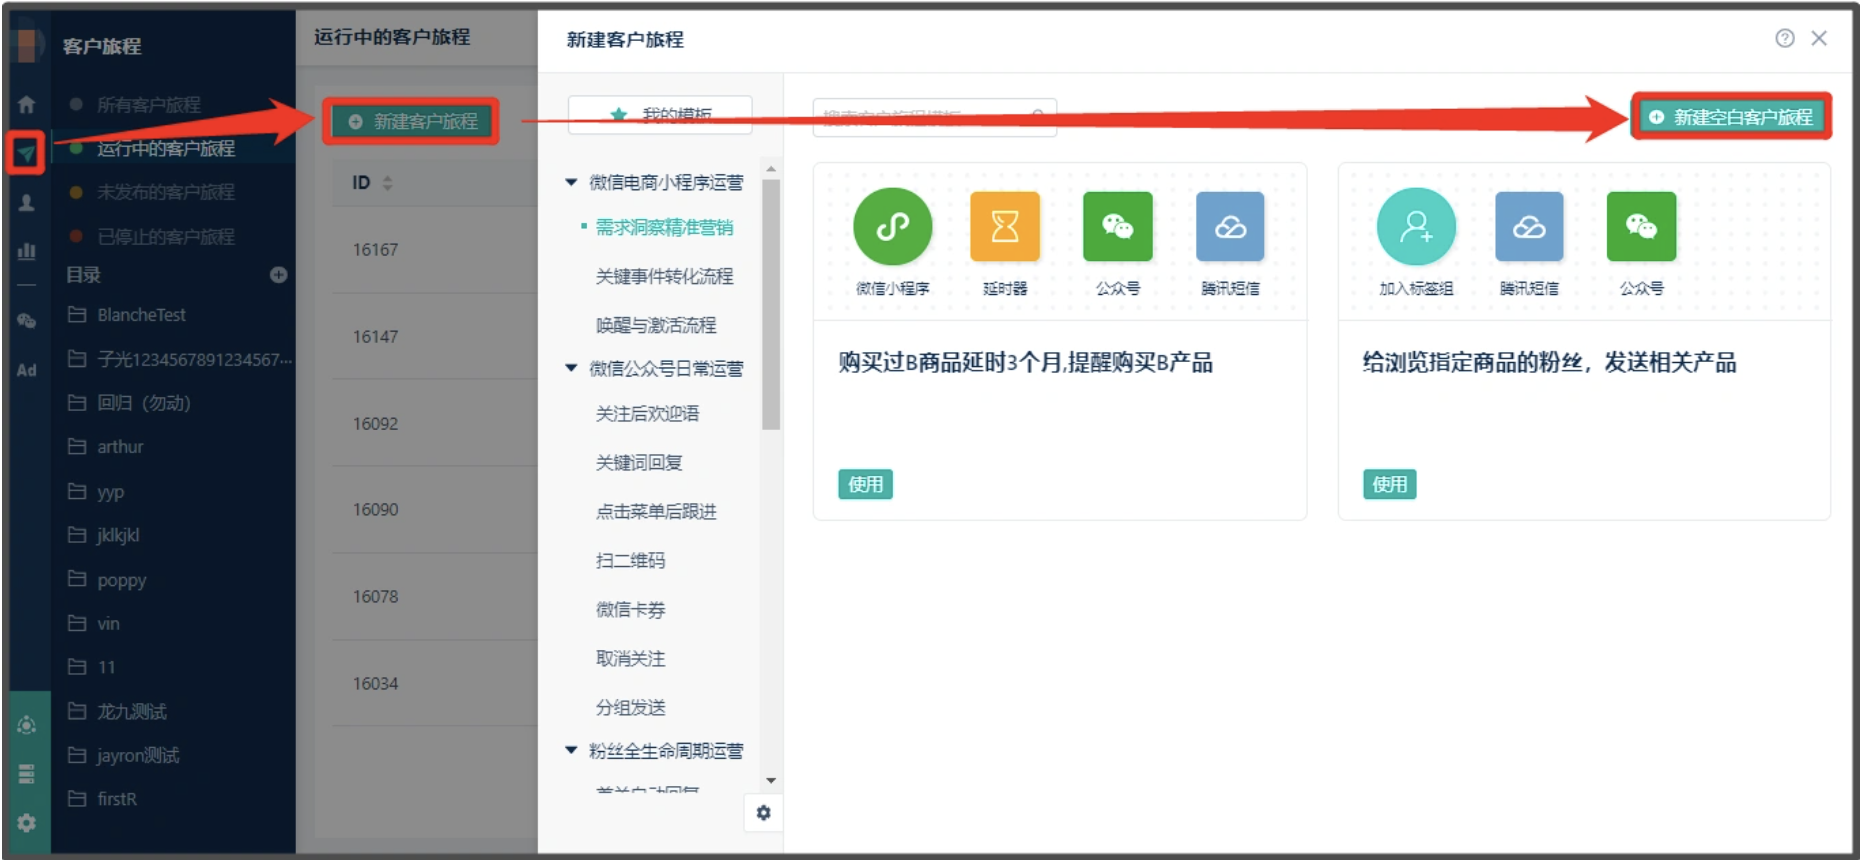Click the category list scroll down arrow
The height and width of the screenshot is (860, 1860).
(x=770, y=780)
